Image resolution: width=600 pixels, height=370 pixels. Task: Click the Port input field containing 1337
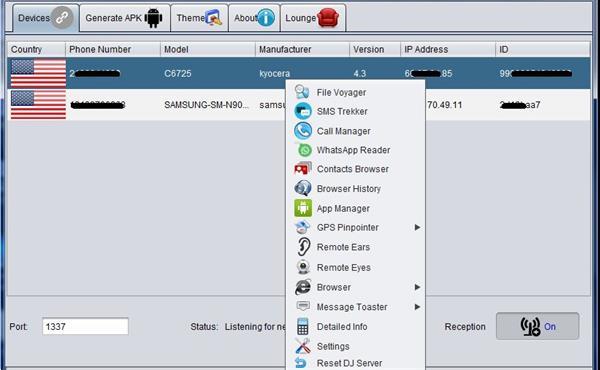(x=85, y=326)
